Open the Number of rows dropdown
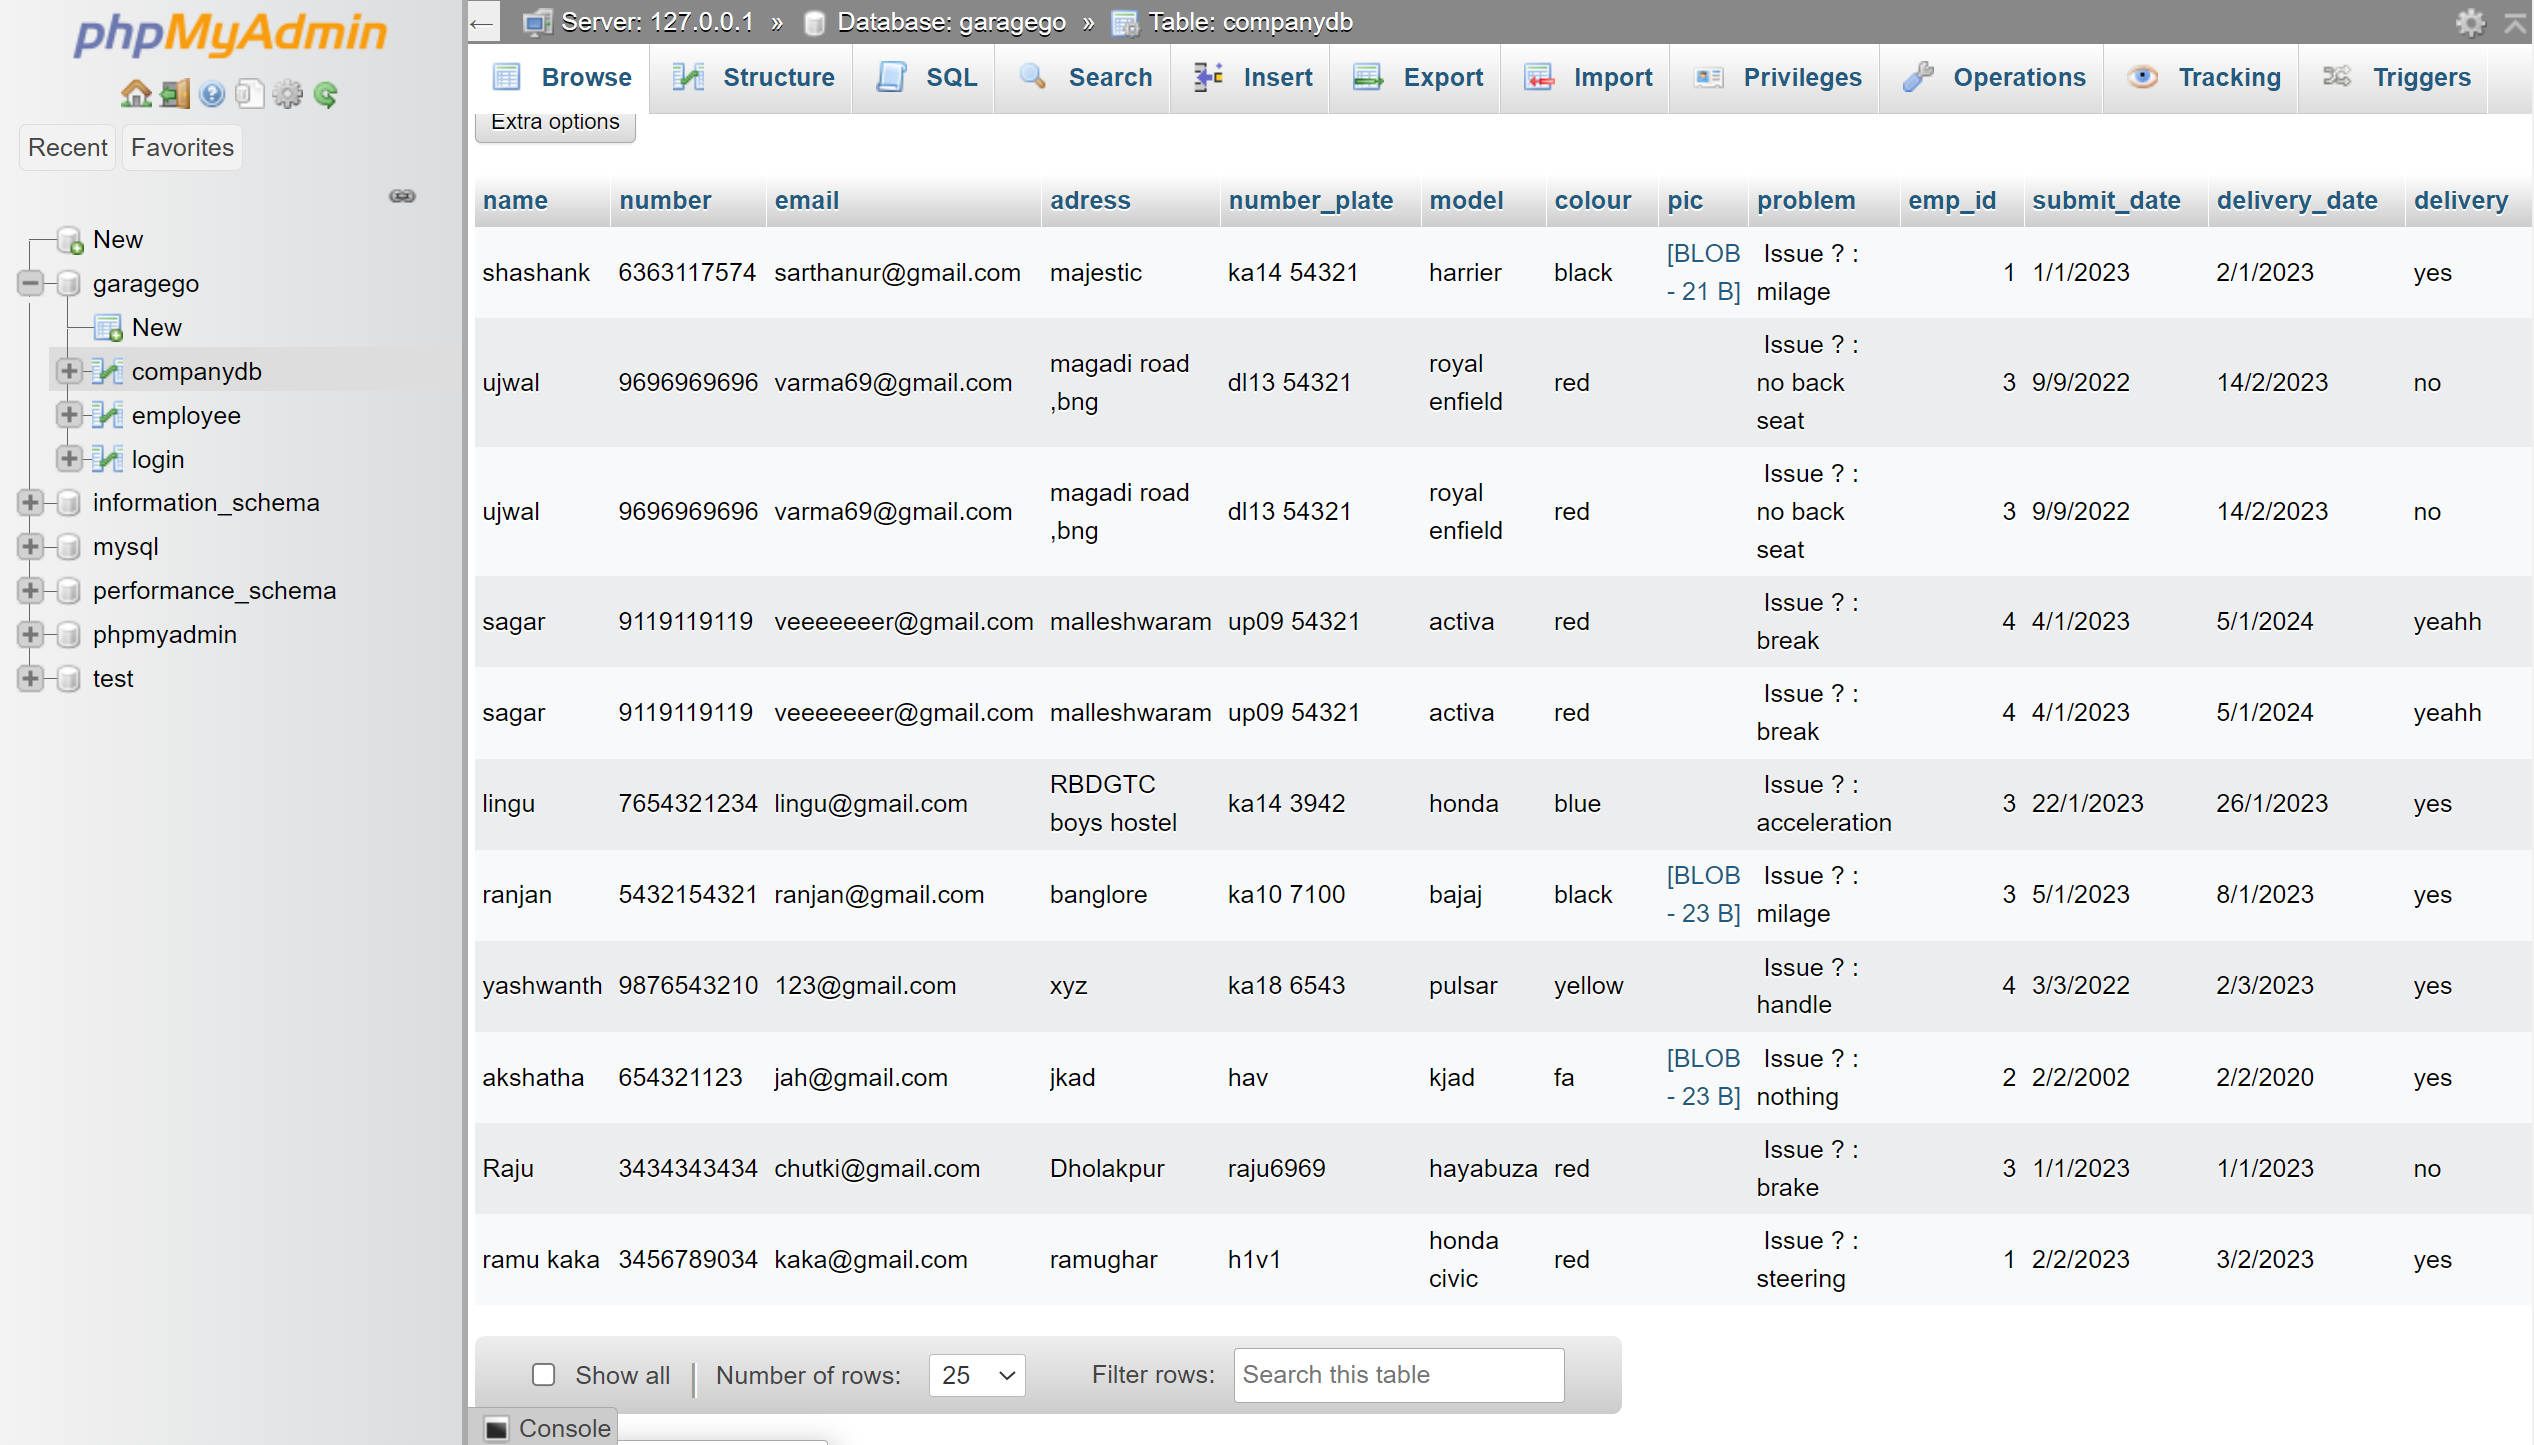 pos(977,1375)
